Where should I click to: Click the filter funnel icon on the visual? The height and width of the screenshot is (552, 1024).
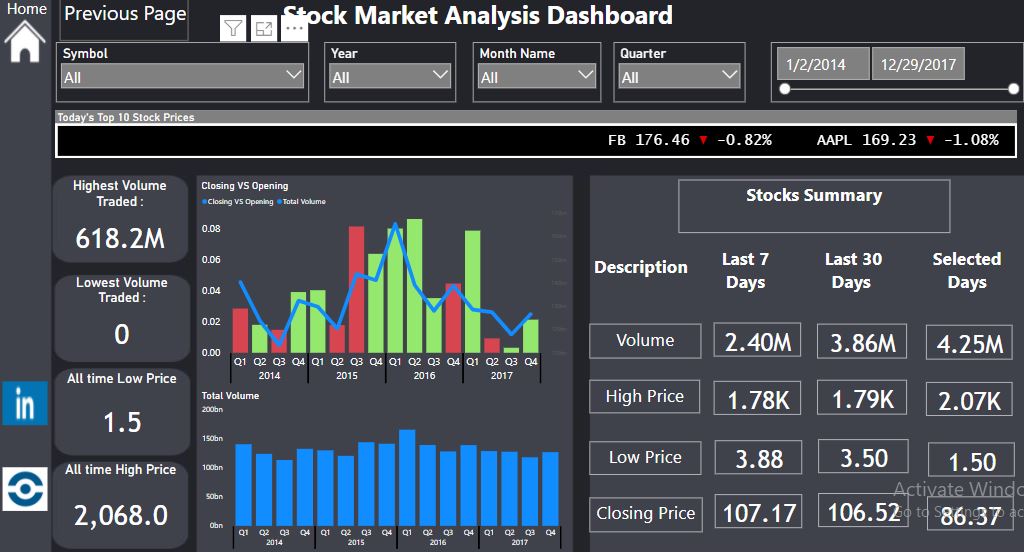tap(233, 29)
